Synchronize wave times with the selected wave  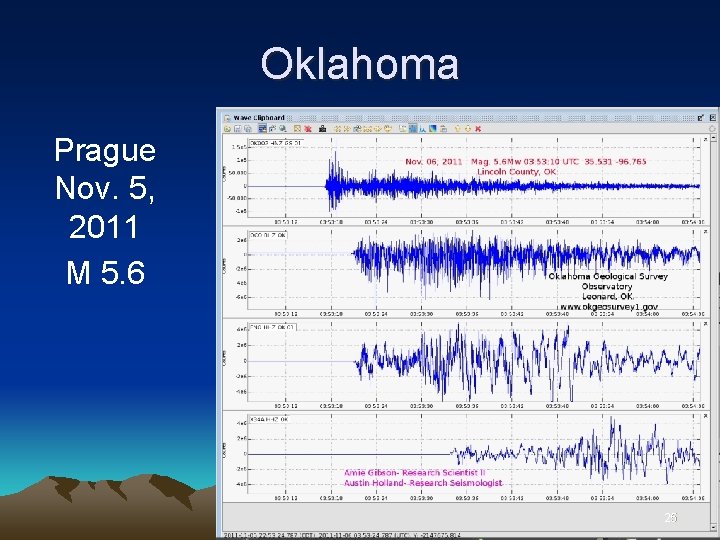[x=273, y=129]
